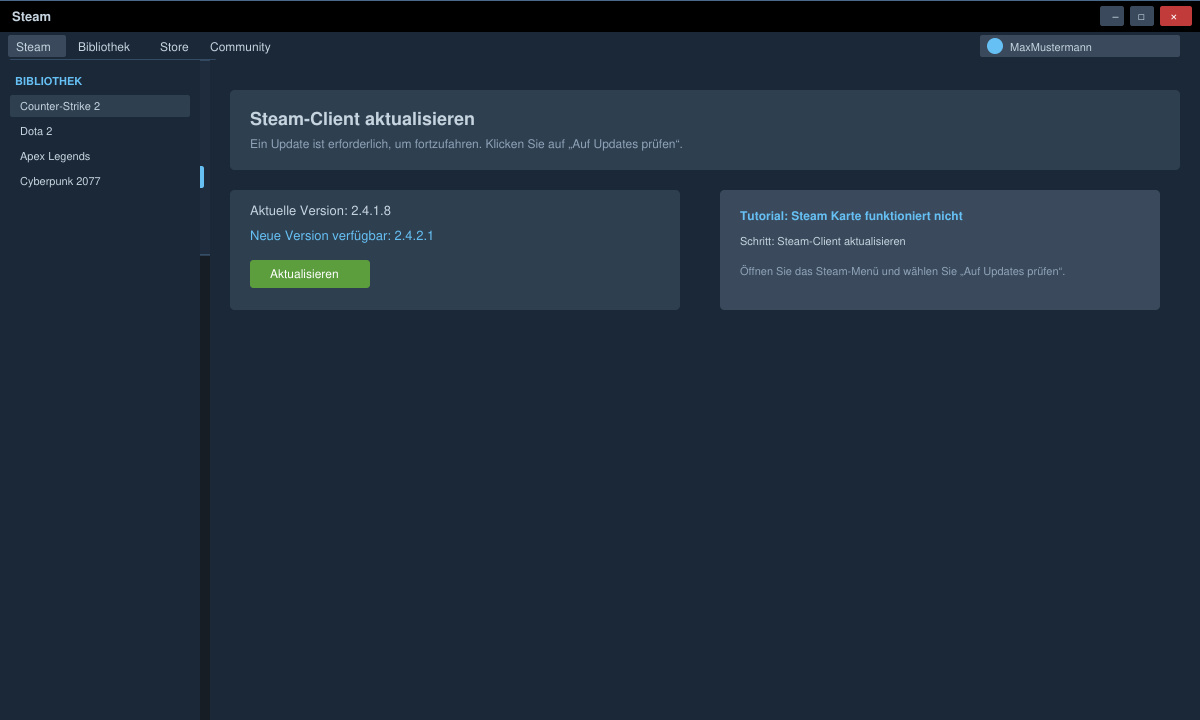Open the Steam menu
This screenshot has width=1200, height=720.
[x=37, y=47]
